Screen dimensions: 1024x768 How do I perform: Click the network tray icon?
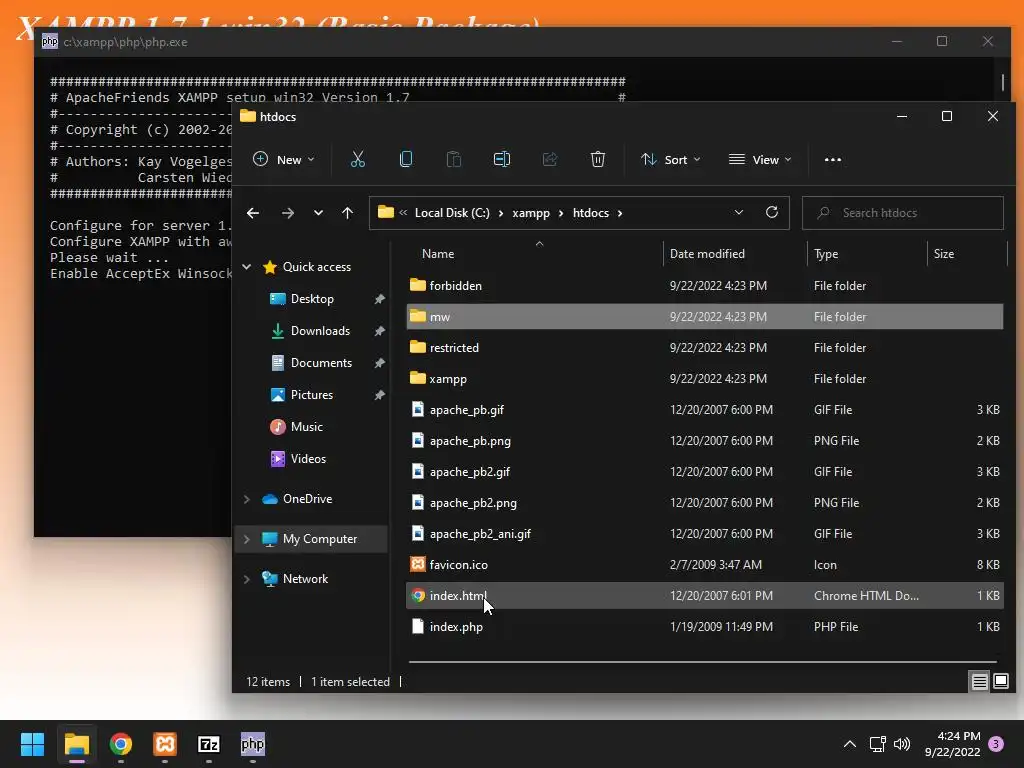[x=877, y=744]
